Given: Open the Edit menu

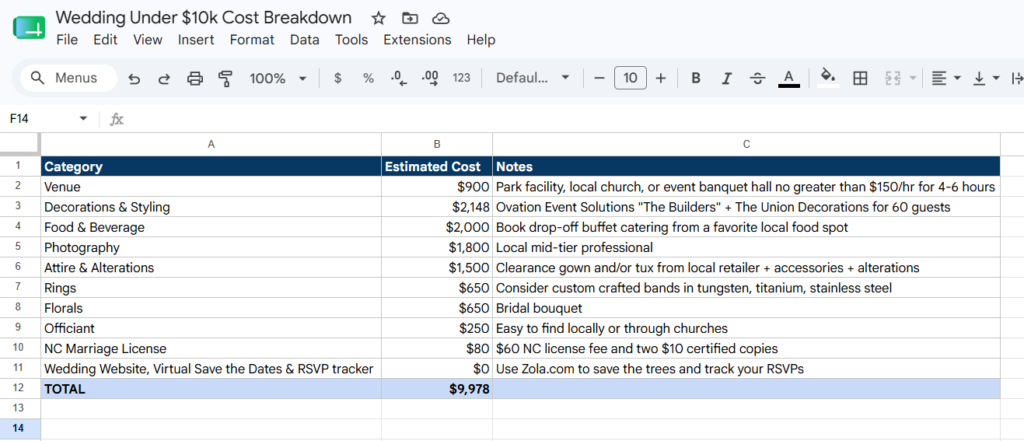Looking at the screenshot, I should click(105, 40).
